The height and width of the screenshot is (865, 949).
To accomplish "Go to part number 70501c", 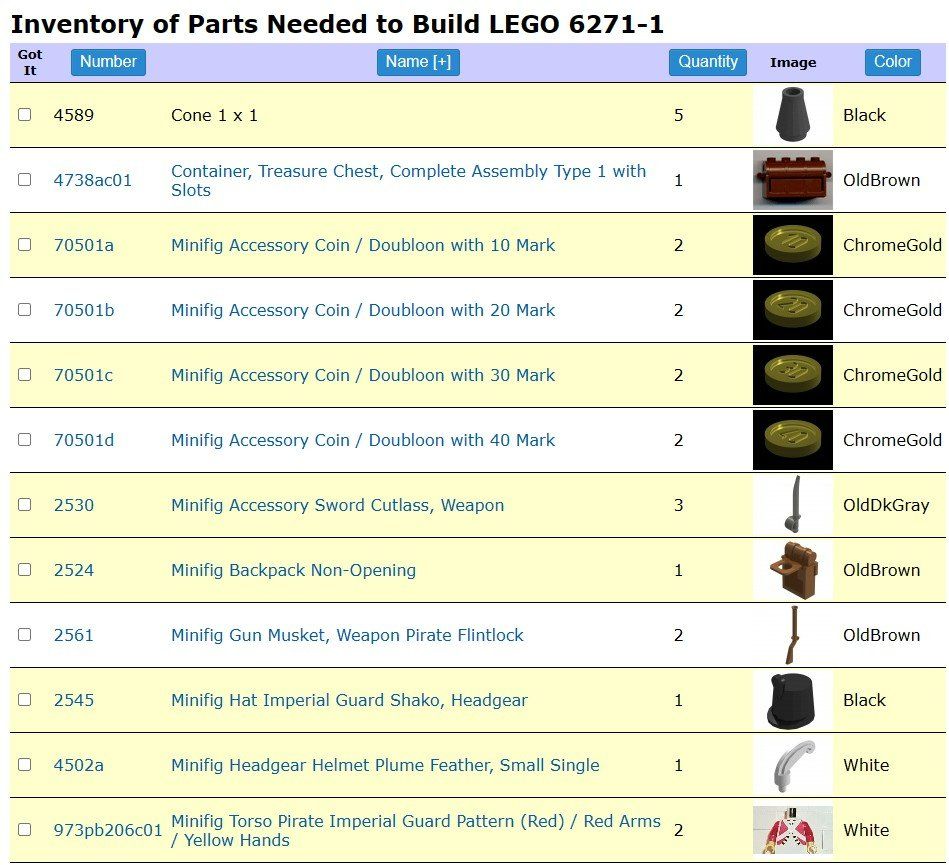I will coord(83,375).
